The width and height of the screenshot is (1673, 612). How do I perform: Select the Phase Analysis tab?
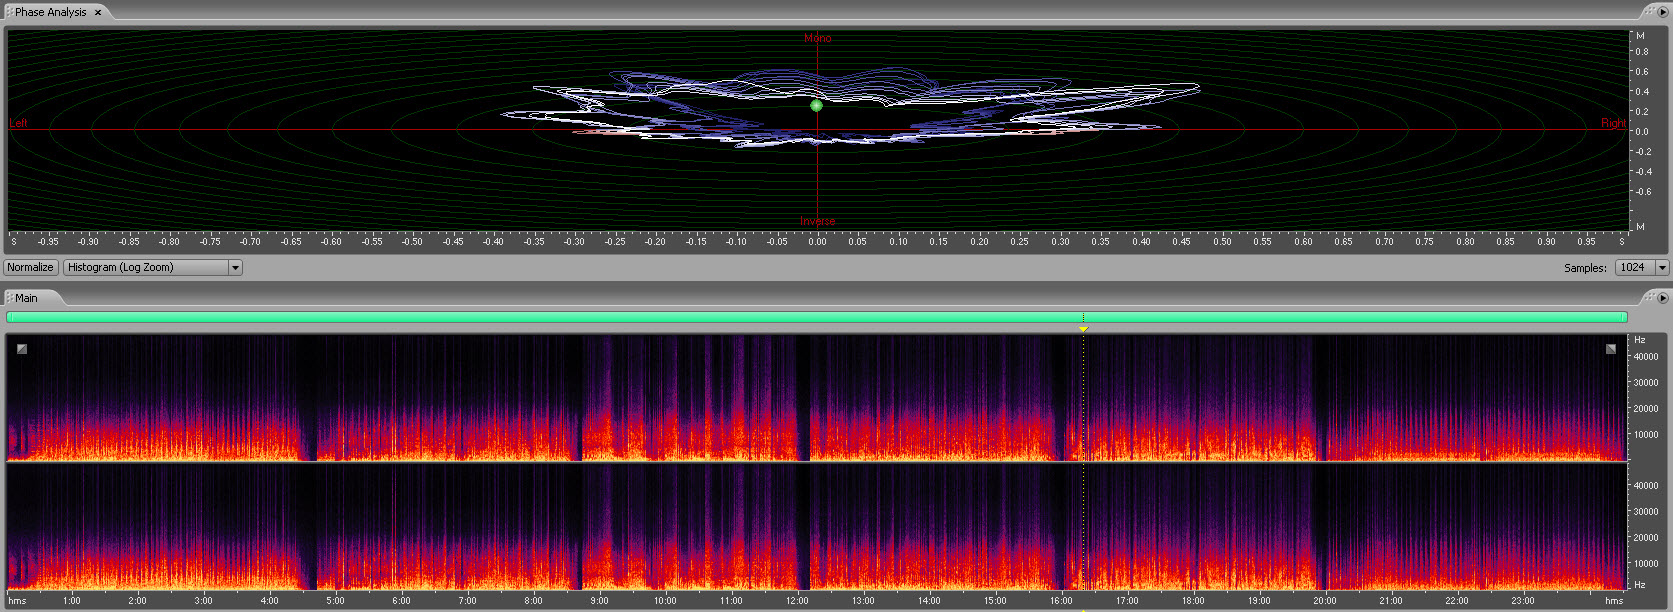point(50,13)
